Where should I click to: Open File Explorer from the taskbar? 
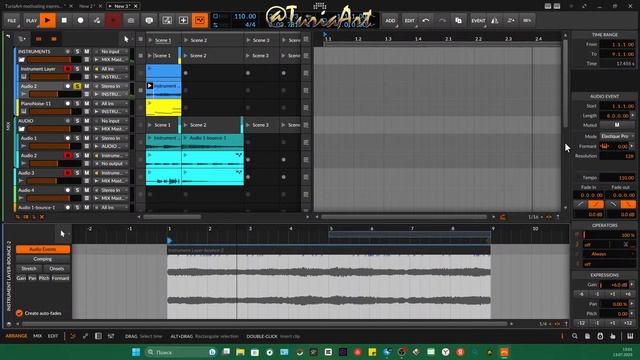(x=240, y=352)
